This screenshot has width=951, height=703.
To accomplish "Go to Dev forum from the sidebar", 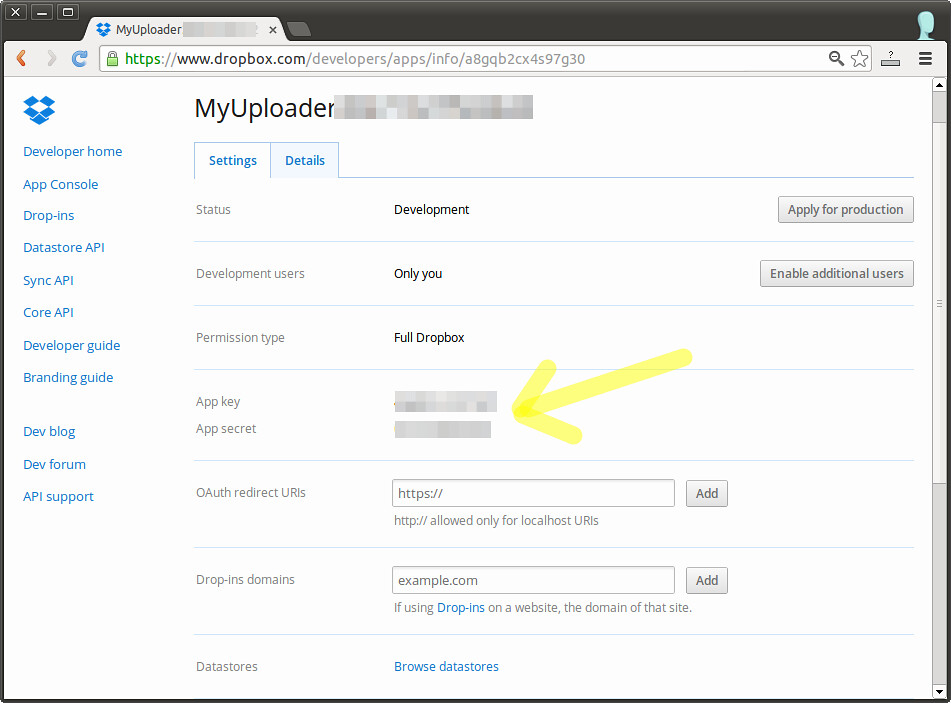I will click(x=54, y=464).
